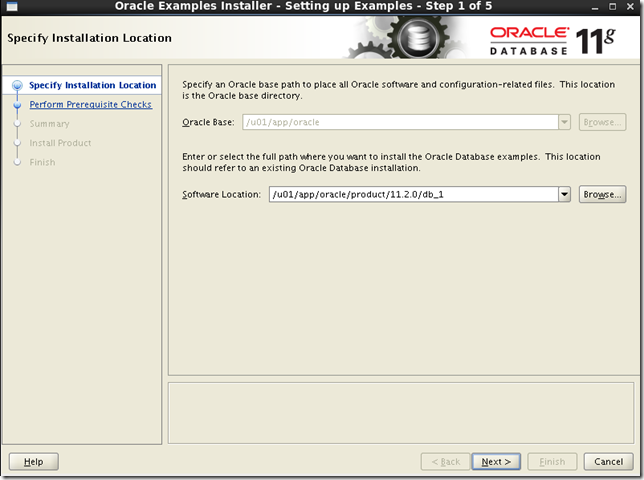Click the Software Location label
The width and height of the screenshot is (644, 480).
click(x=221, y=194)
